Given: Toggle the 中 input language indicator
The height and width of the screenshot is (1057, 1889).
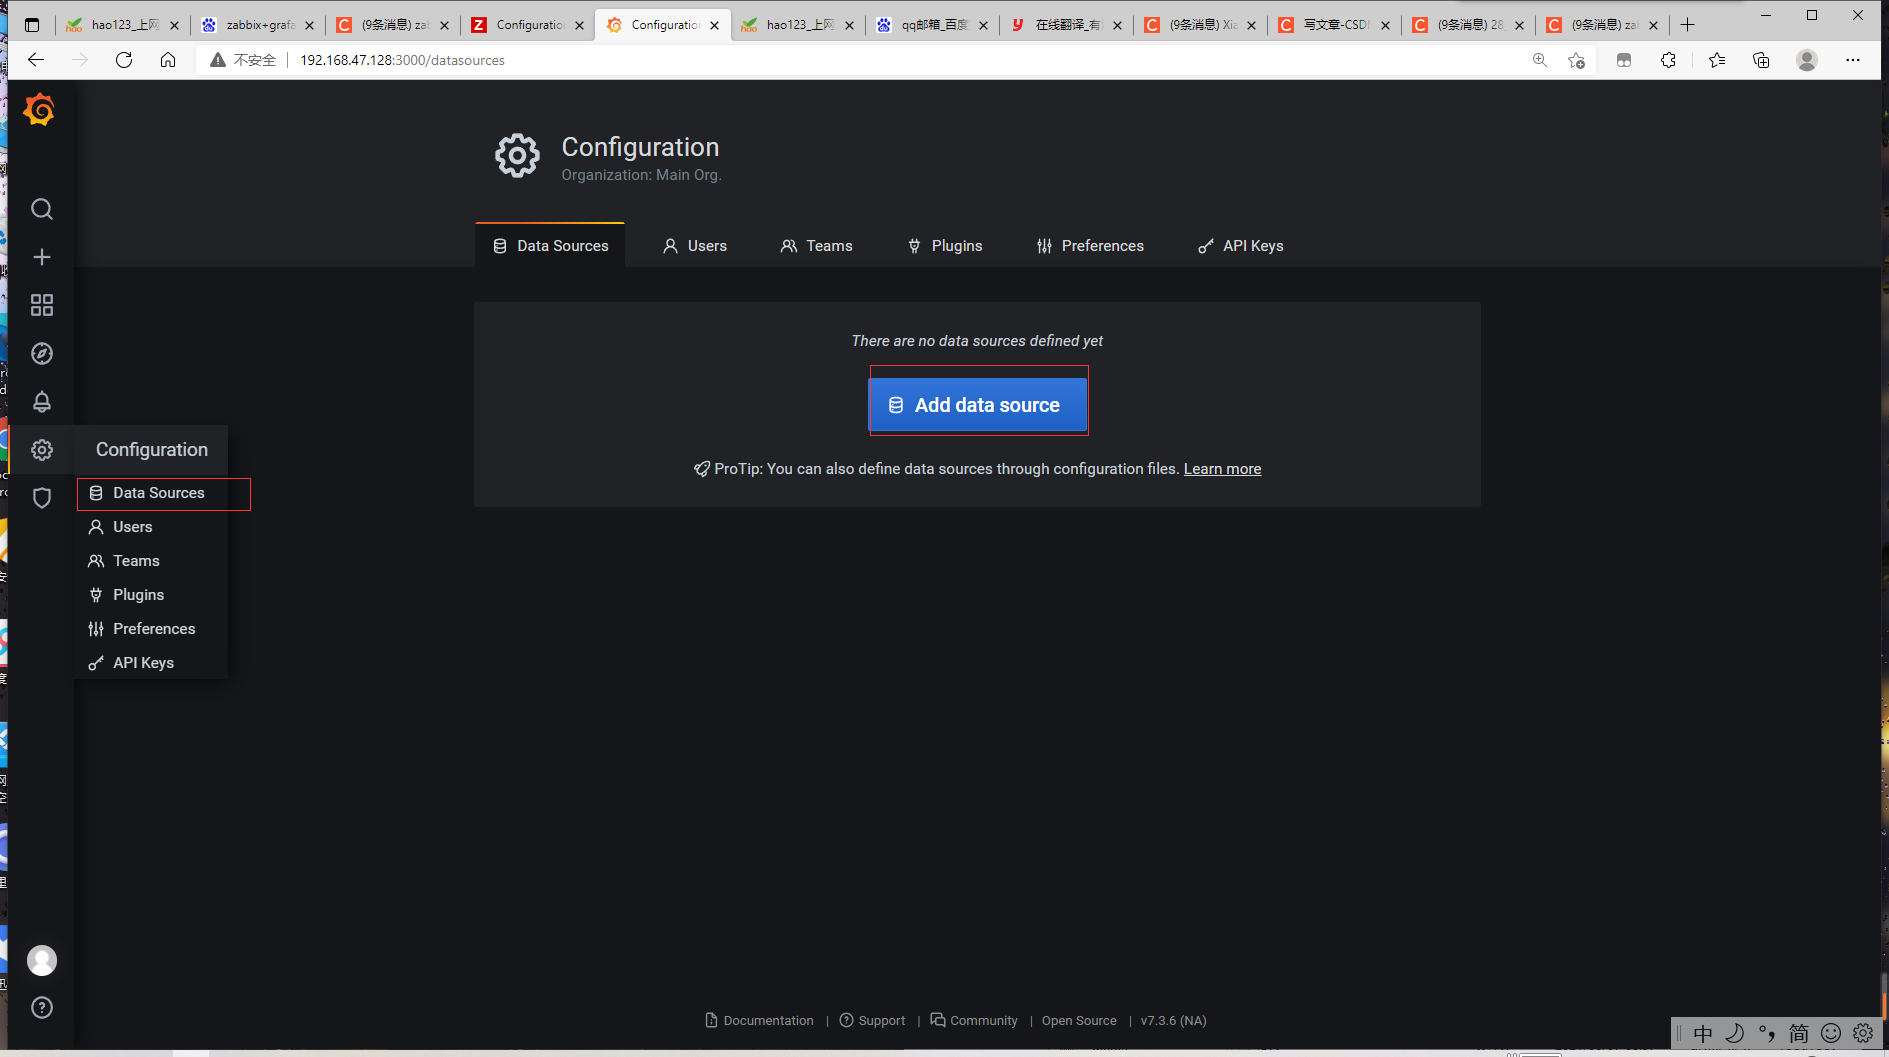Looking at the screenshot, I should tap(1703, 1033).
